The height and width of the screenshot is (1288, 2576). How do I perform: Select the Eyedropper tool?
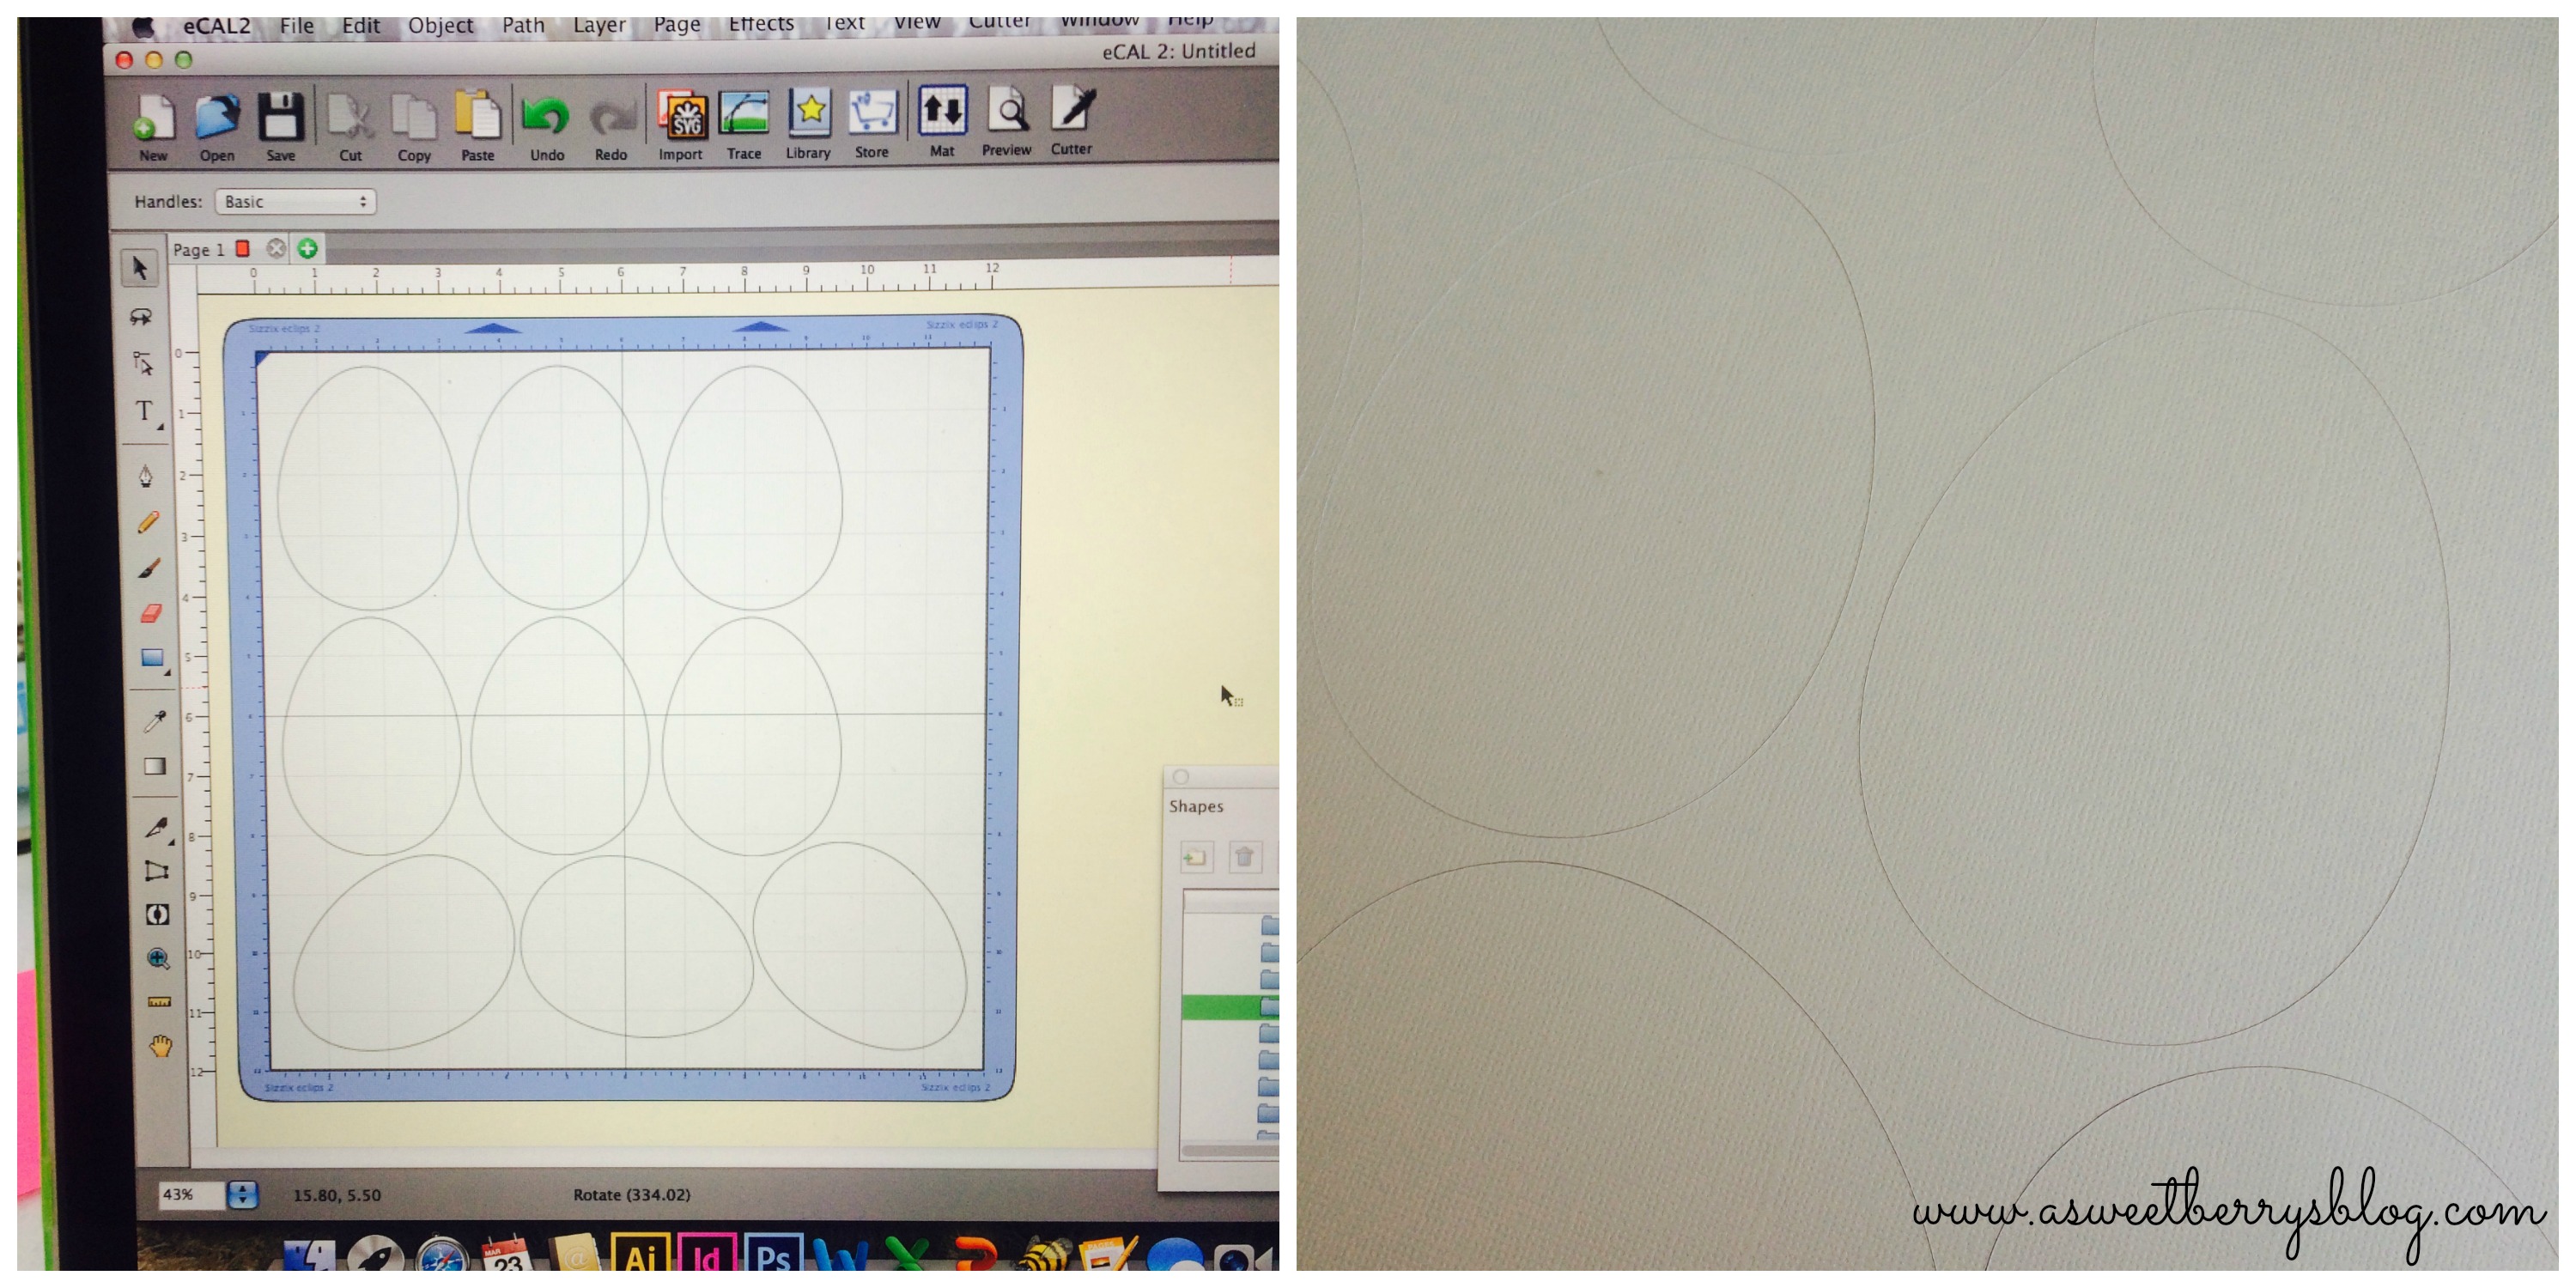tap(154, 721)
